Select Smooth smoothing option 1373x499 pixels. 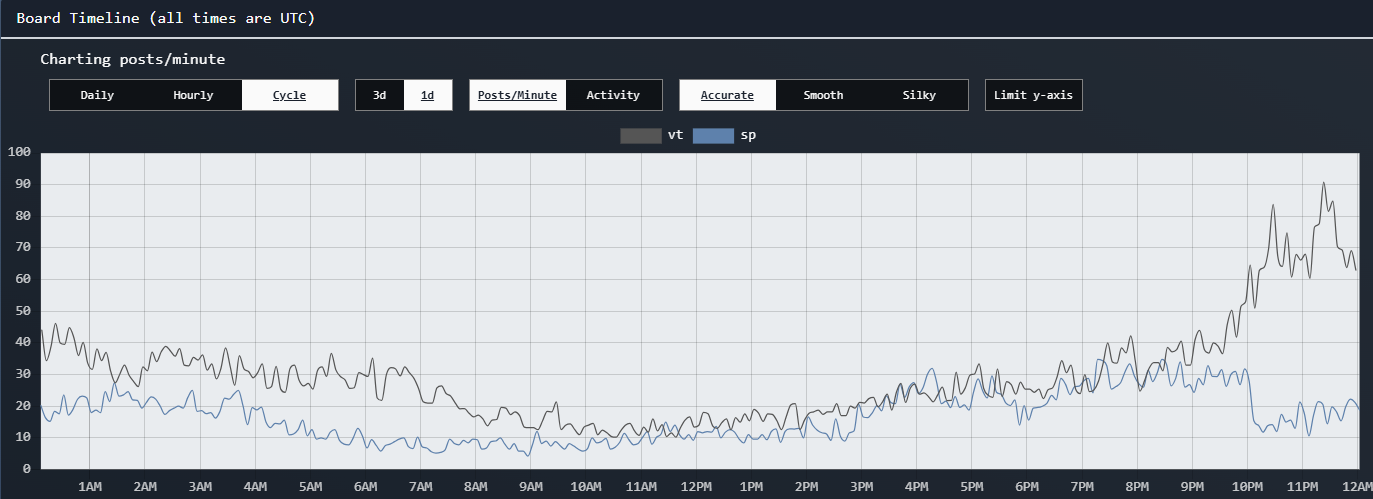tap(823, 95)
